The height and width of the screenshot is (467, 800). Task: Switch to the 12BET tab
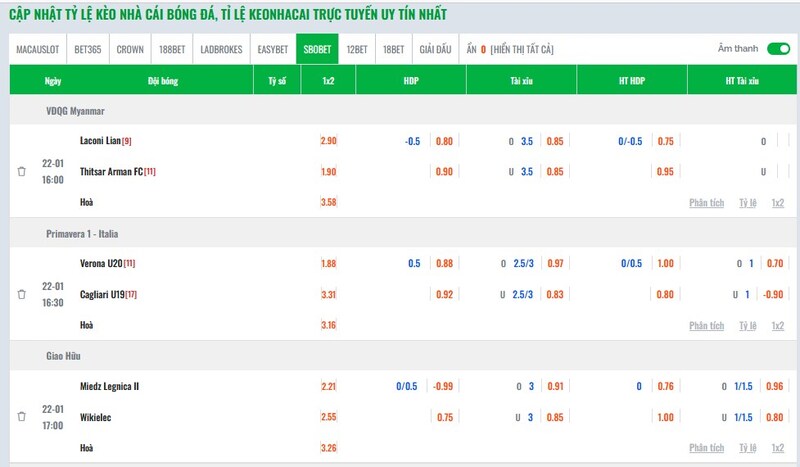357,49
